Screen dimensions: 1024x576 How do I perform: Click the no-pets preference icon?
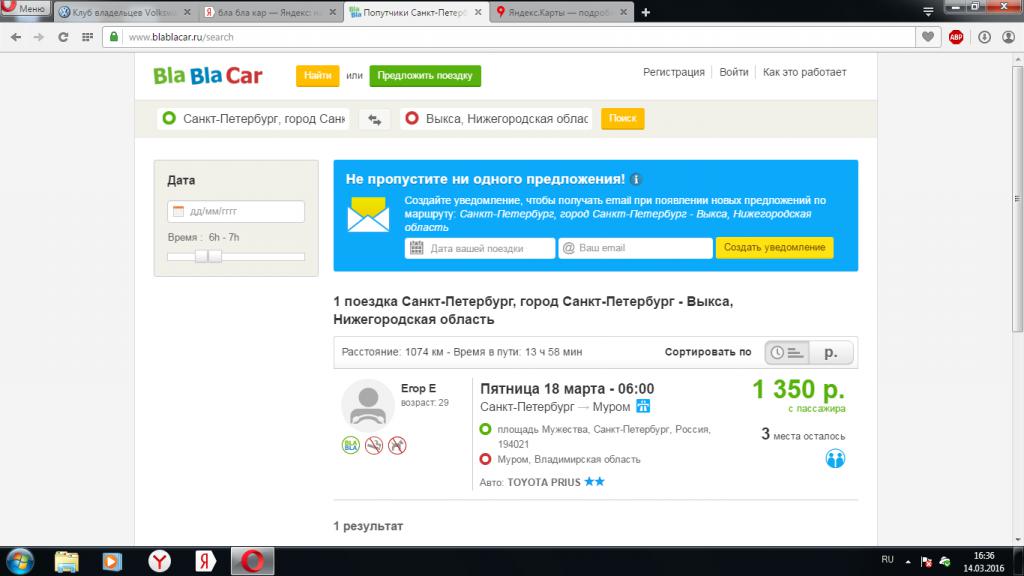point(397,445)
